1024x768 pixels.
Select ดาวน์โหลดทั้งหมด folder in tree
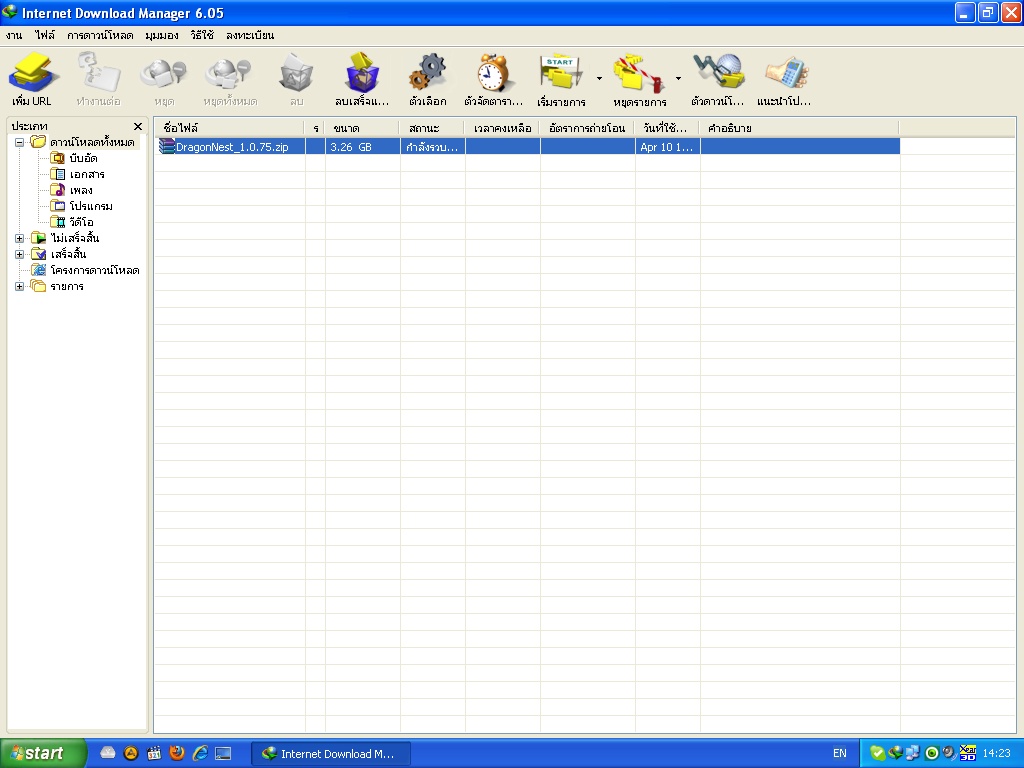point(92,142)
